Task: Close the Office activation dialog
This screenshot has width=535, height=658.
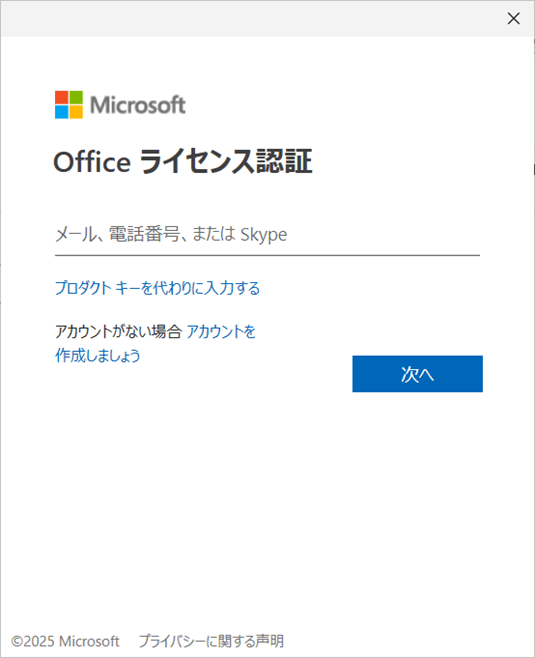Action: click(513, 18)
